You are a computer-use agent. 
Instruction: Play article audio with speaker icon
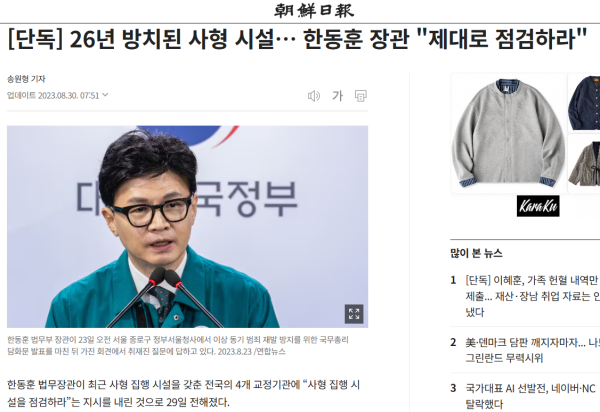pyautogui.click(x=314, y=96)
